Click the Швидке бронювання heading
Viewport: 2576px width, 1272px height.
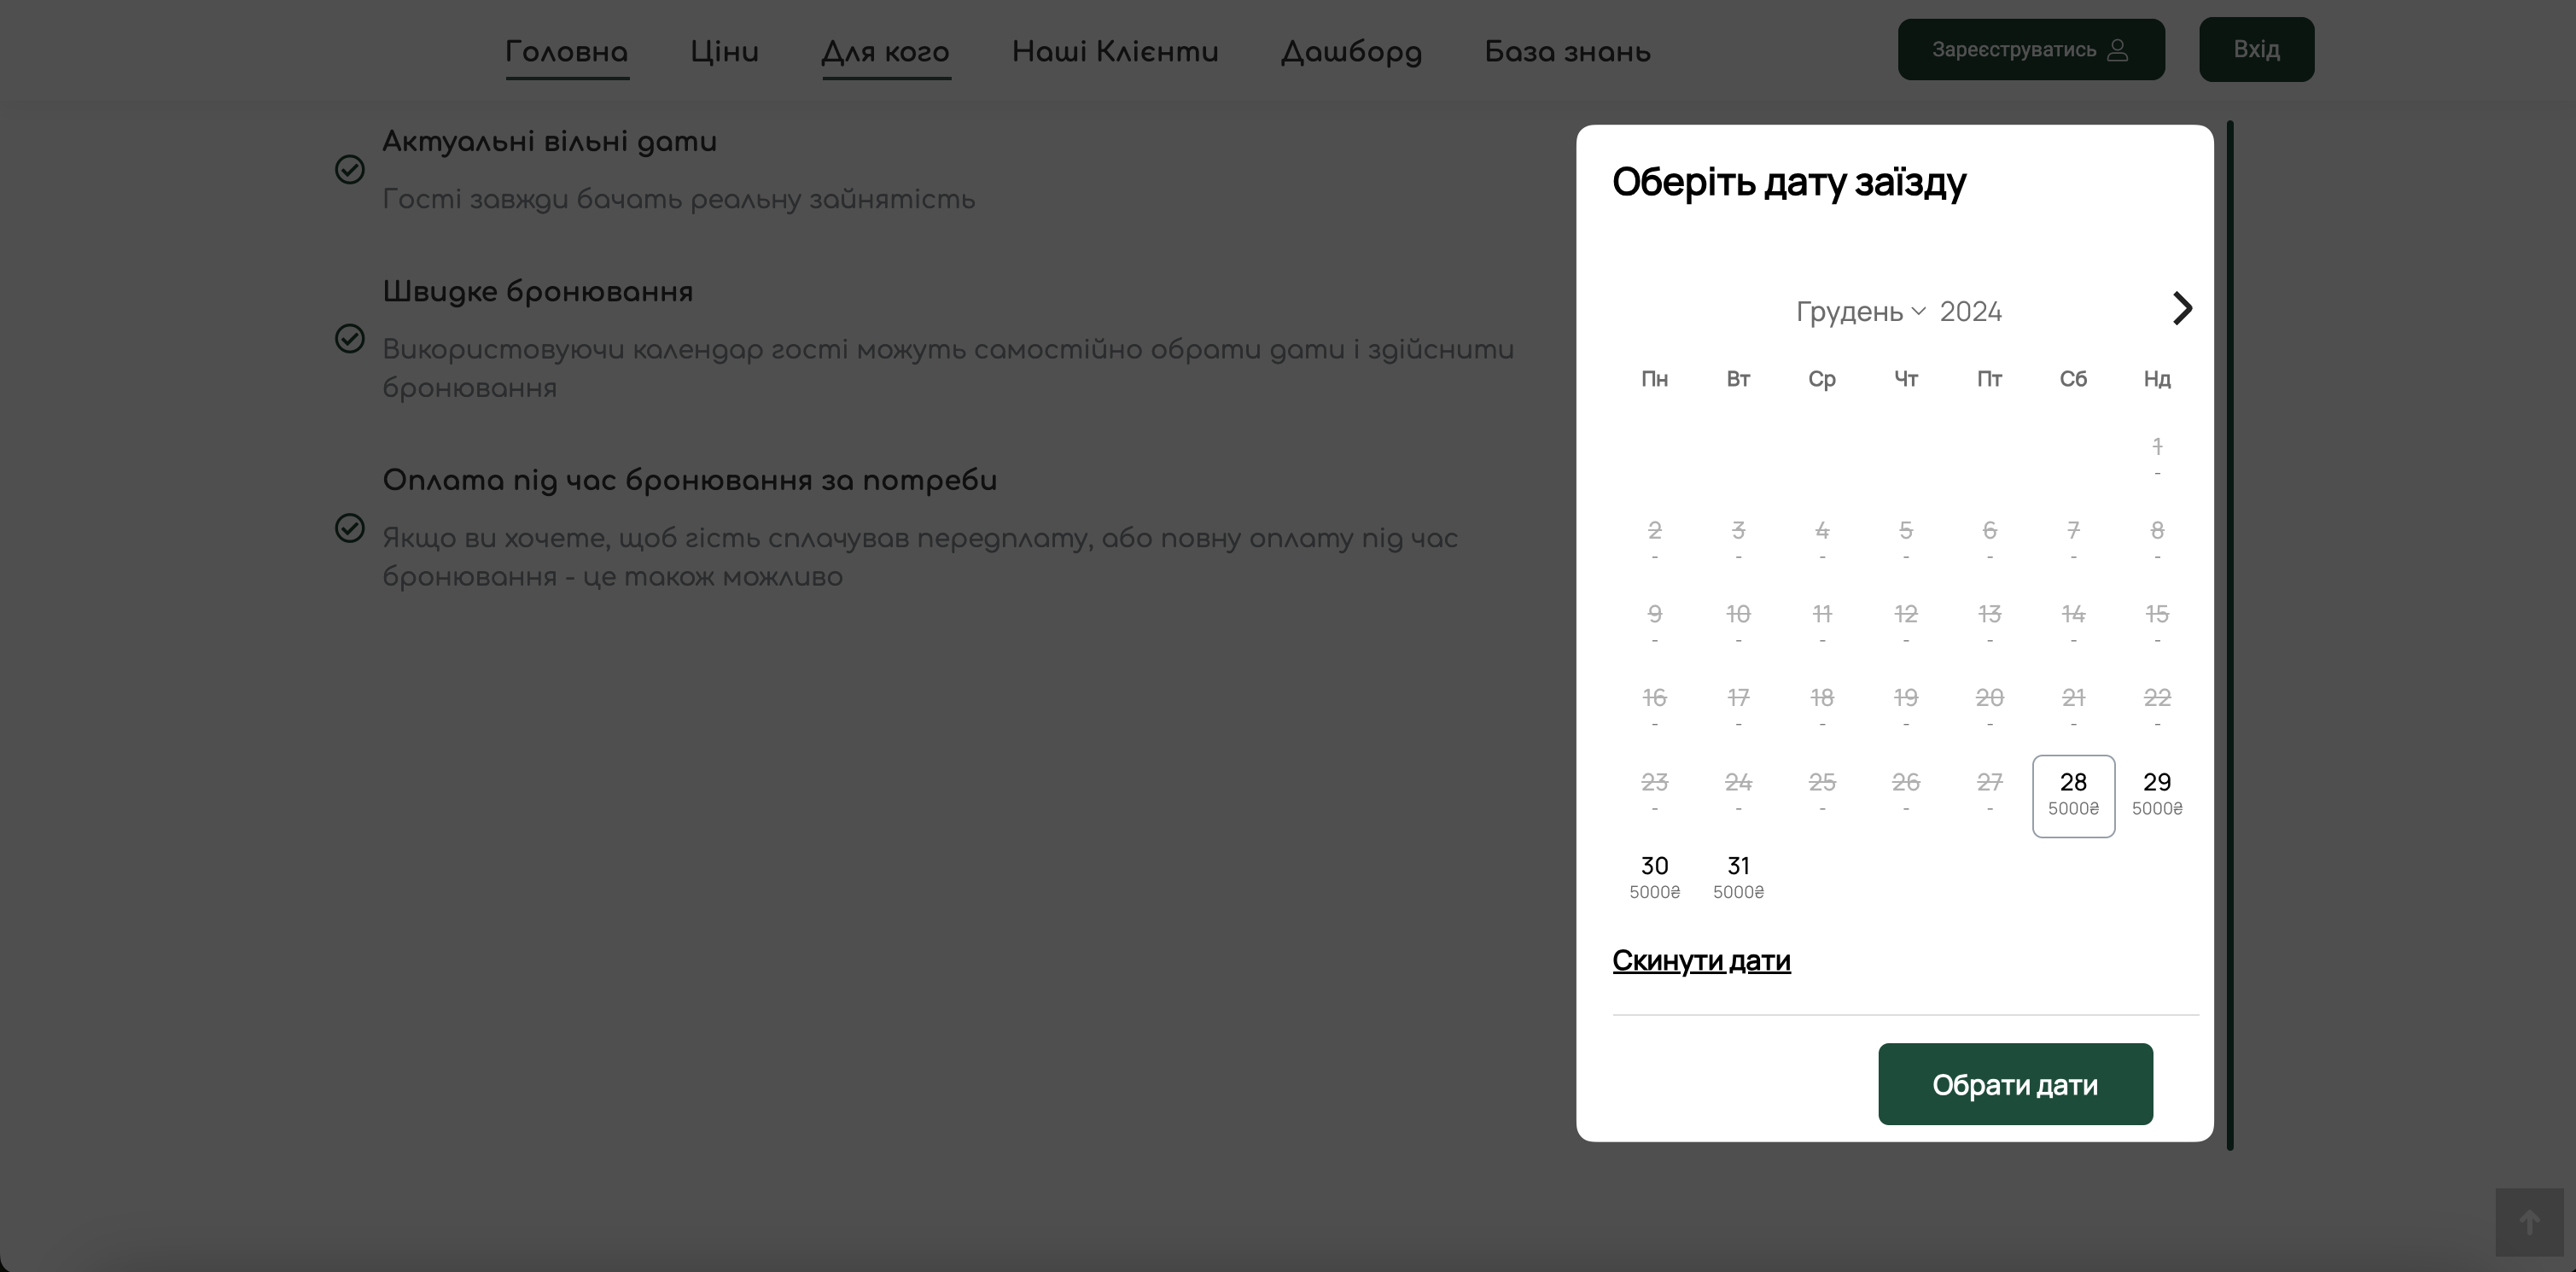(537, 291)
